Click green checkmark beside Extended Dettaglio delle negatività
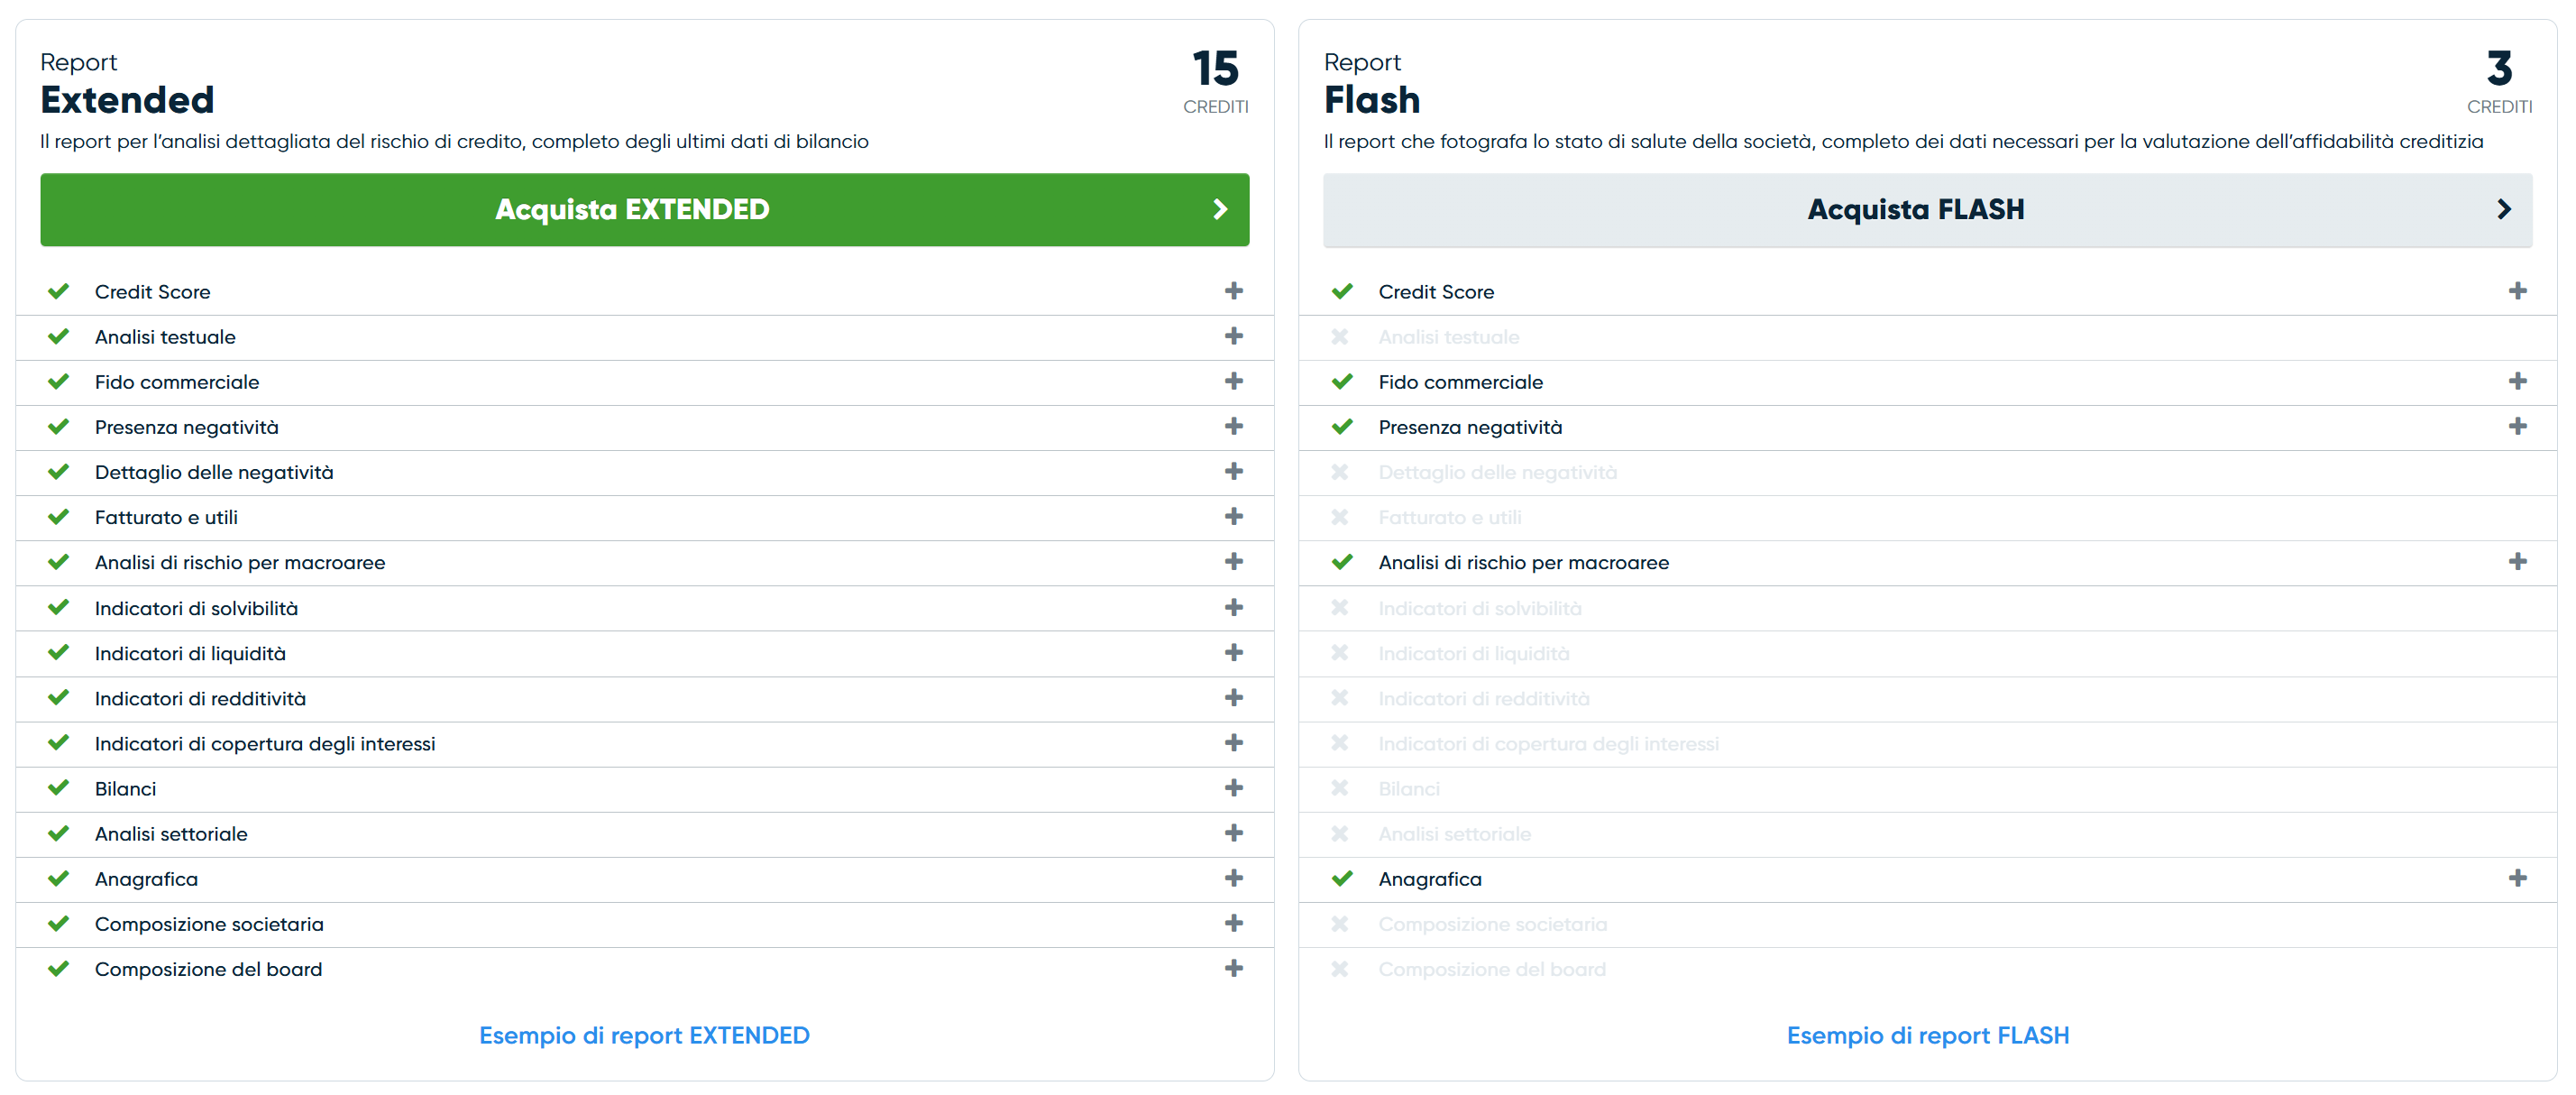The height and width of the screenshot is (1095, 2576). coord(59,471)
